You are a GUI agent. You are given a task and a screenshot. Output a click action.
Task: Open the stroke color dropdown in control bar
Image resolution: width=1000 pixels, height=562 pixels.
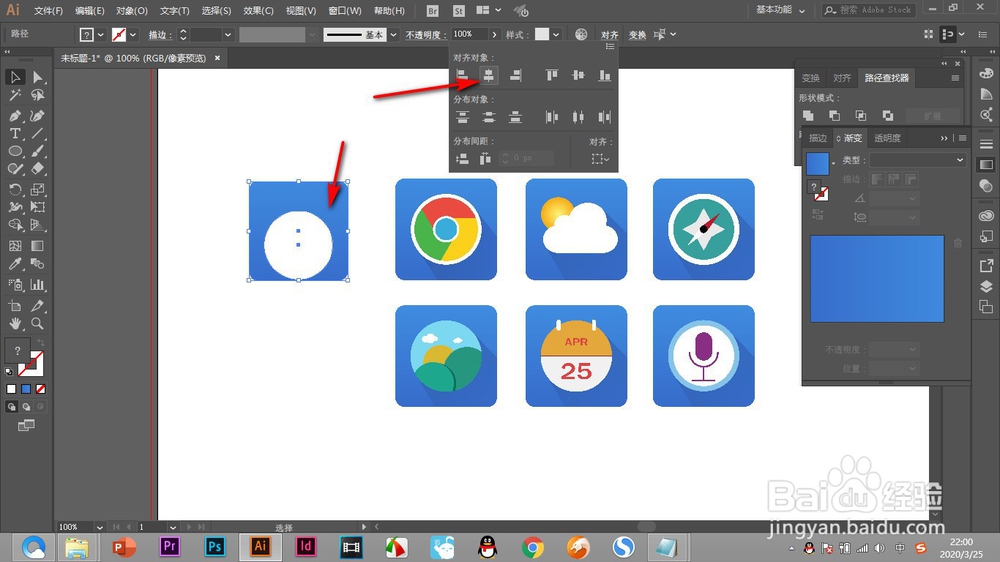coord(133,34)
